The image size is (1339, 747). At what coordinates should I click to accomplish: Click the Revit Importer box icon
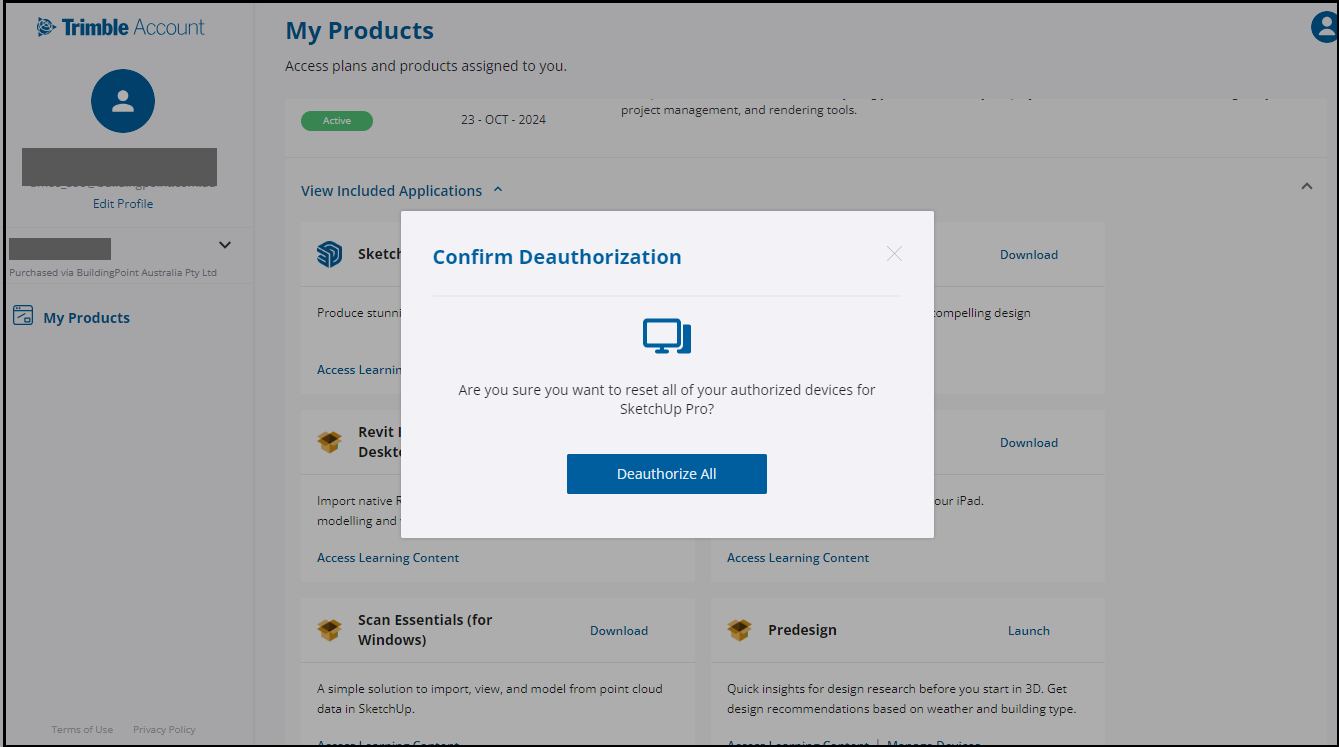[x=329, y=442]
